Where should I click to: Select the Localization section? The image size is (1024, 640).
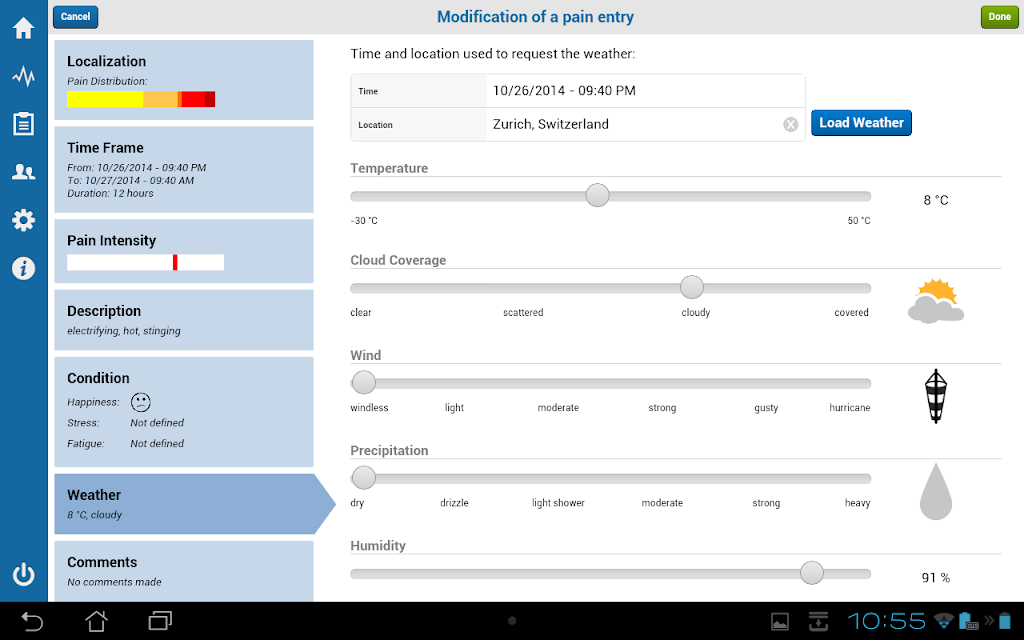click(x=184, y=80)
